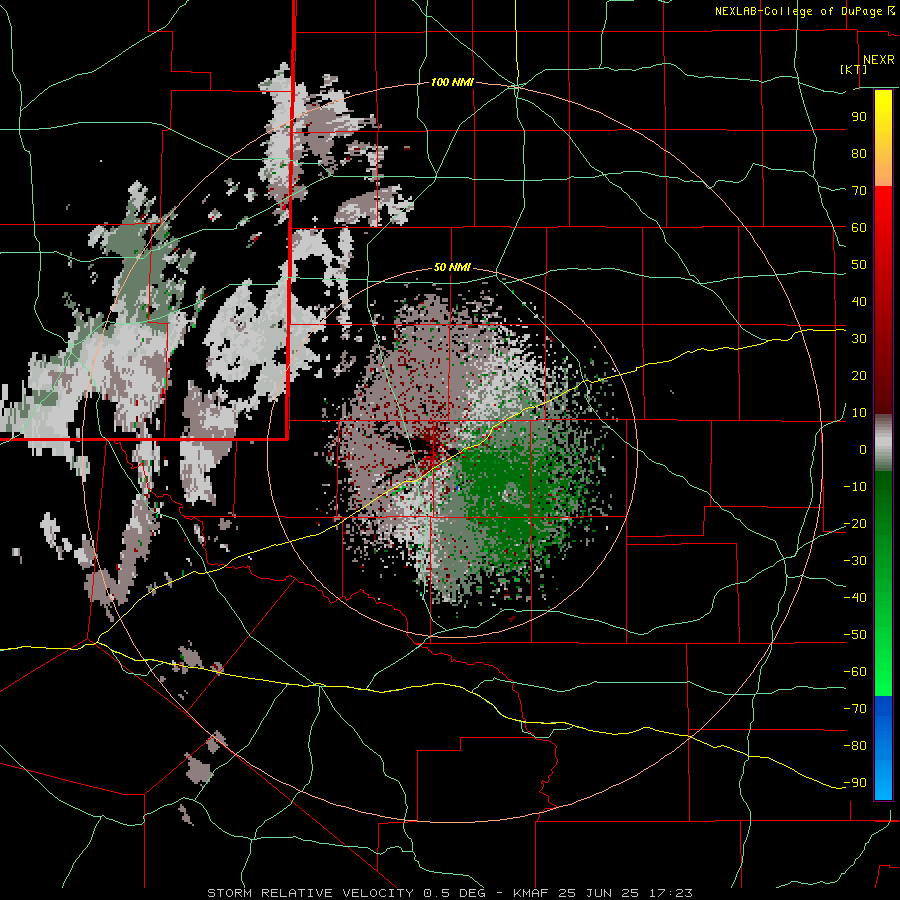
Task: Click the [KT] units label
Action: [x=854, y=69]
